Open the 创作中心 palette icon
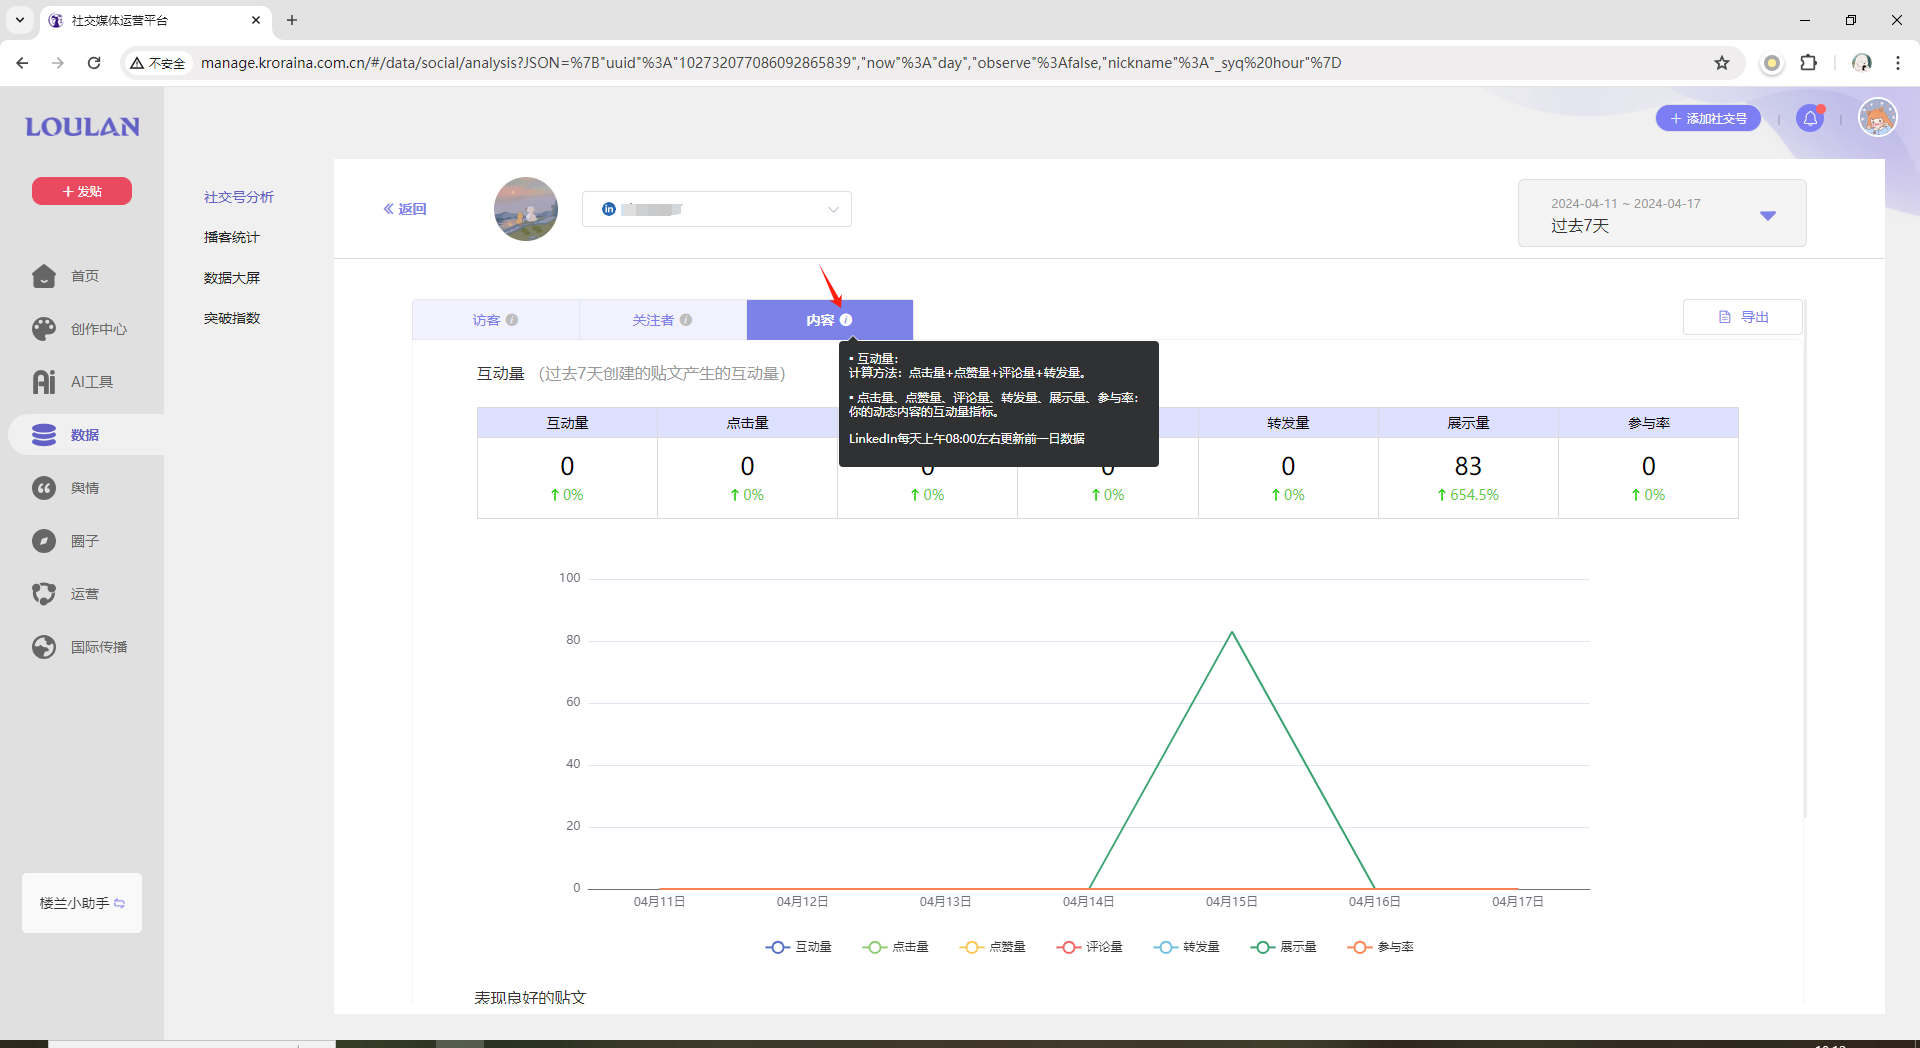 tap(44, 329)
